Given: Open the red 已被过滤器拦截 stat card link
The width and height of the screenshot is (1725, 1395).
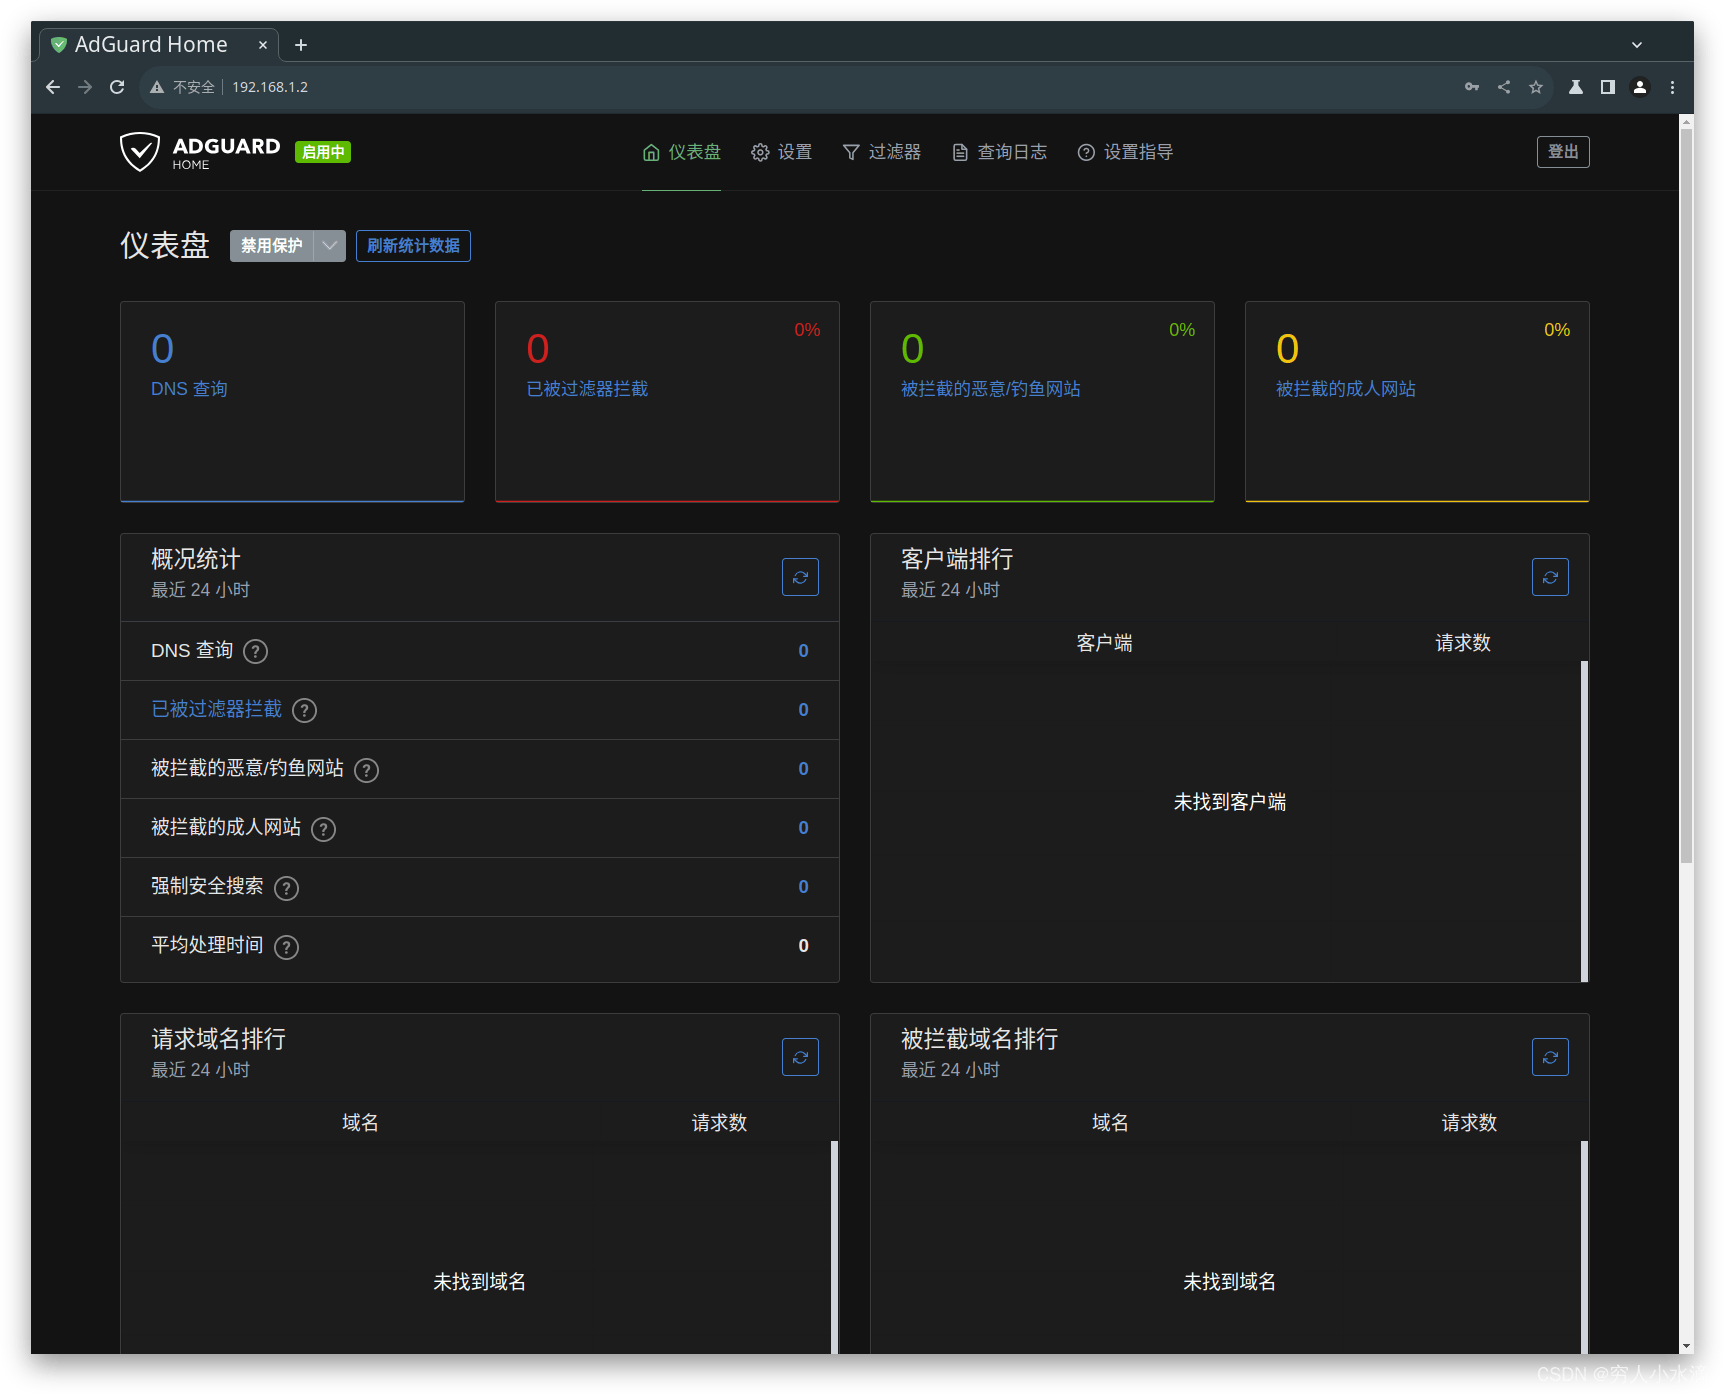Looking at the screenshot, I should pos(587,389).
